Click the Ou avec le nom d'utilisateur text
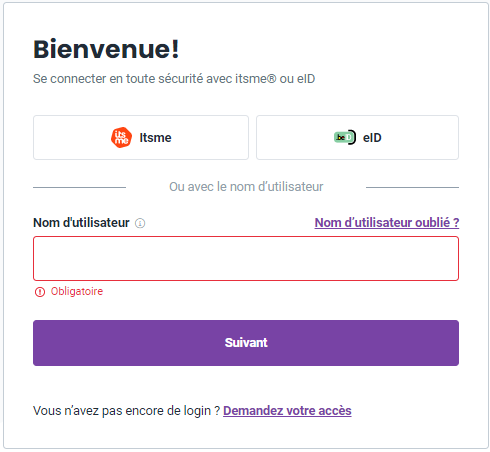The height and width of the screenshot is (452, 490). coord(246,187)
